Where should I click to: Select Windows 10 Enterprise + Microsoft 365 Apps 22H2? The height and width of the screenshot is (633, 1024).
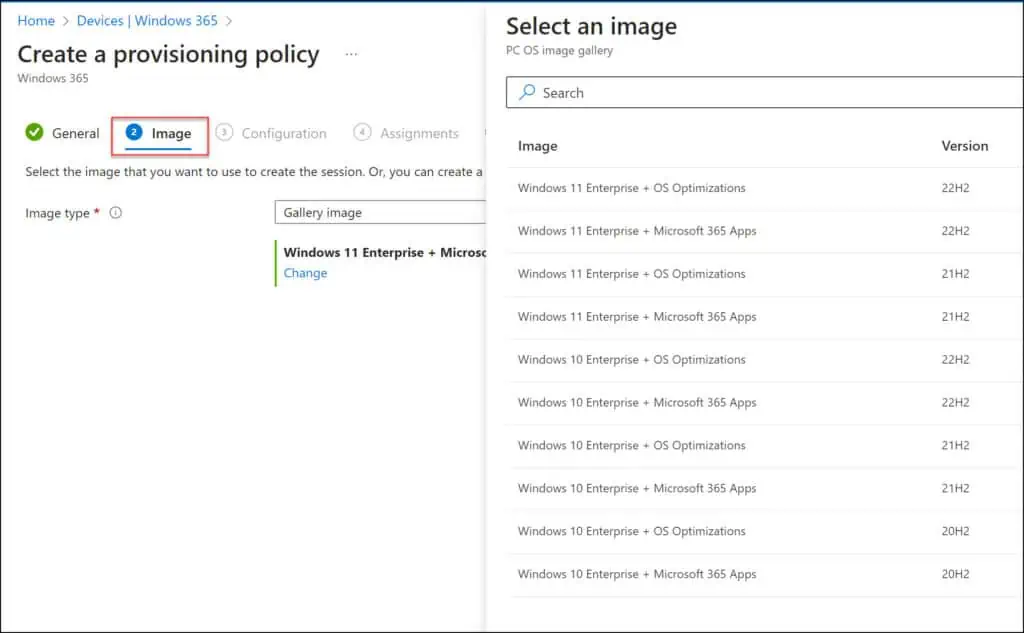pyautogui.click(x=764, y=402)
